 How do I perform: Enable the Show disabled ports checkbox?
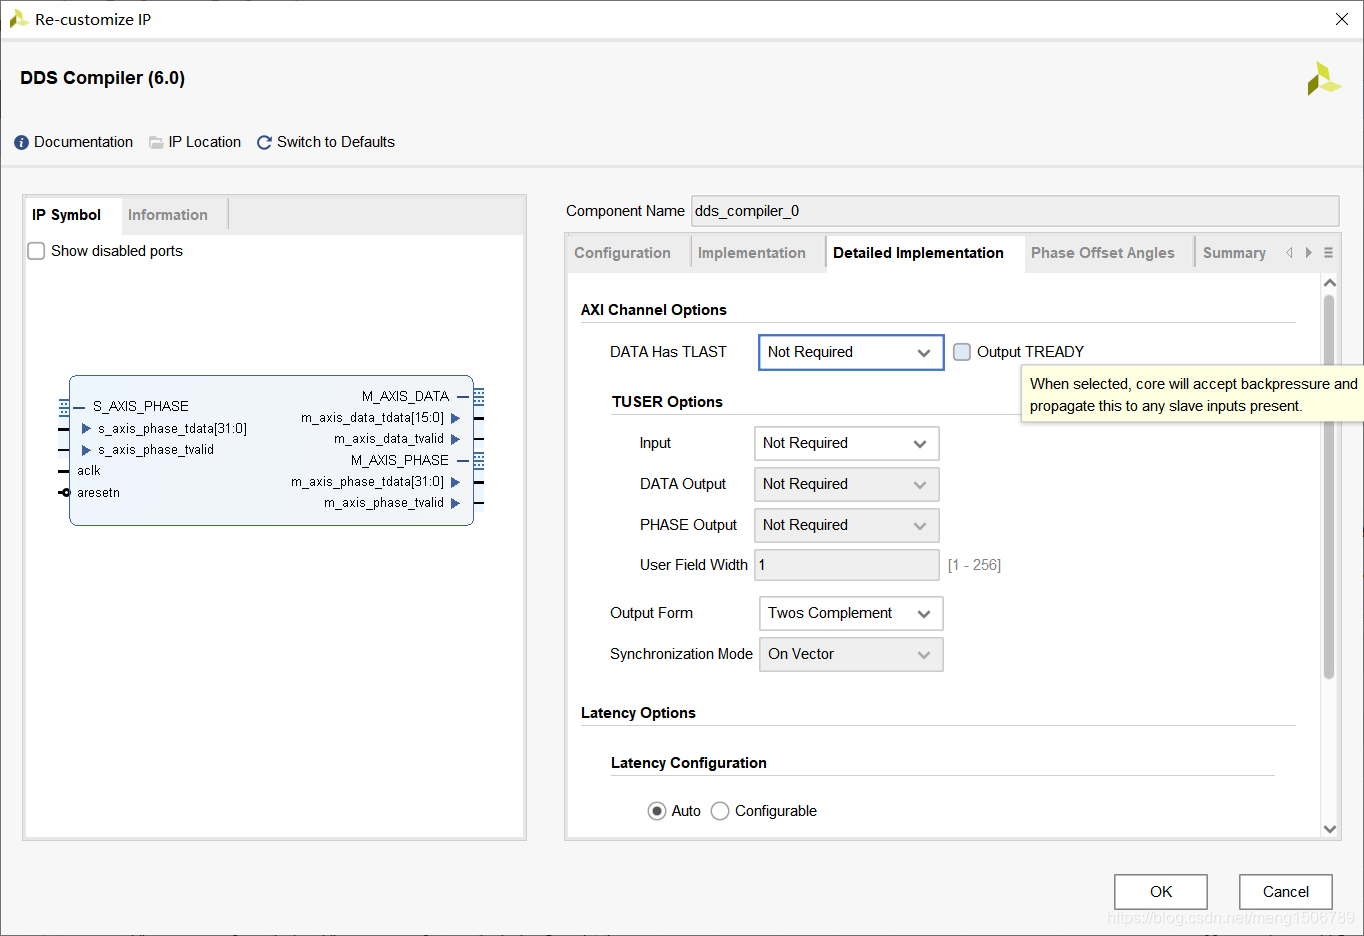pos(36,251)
